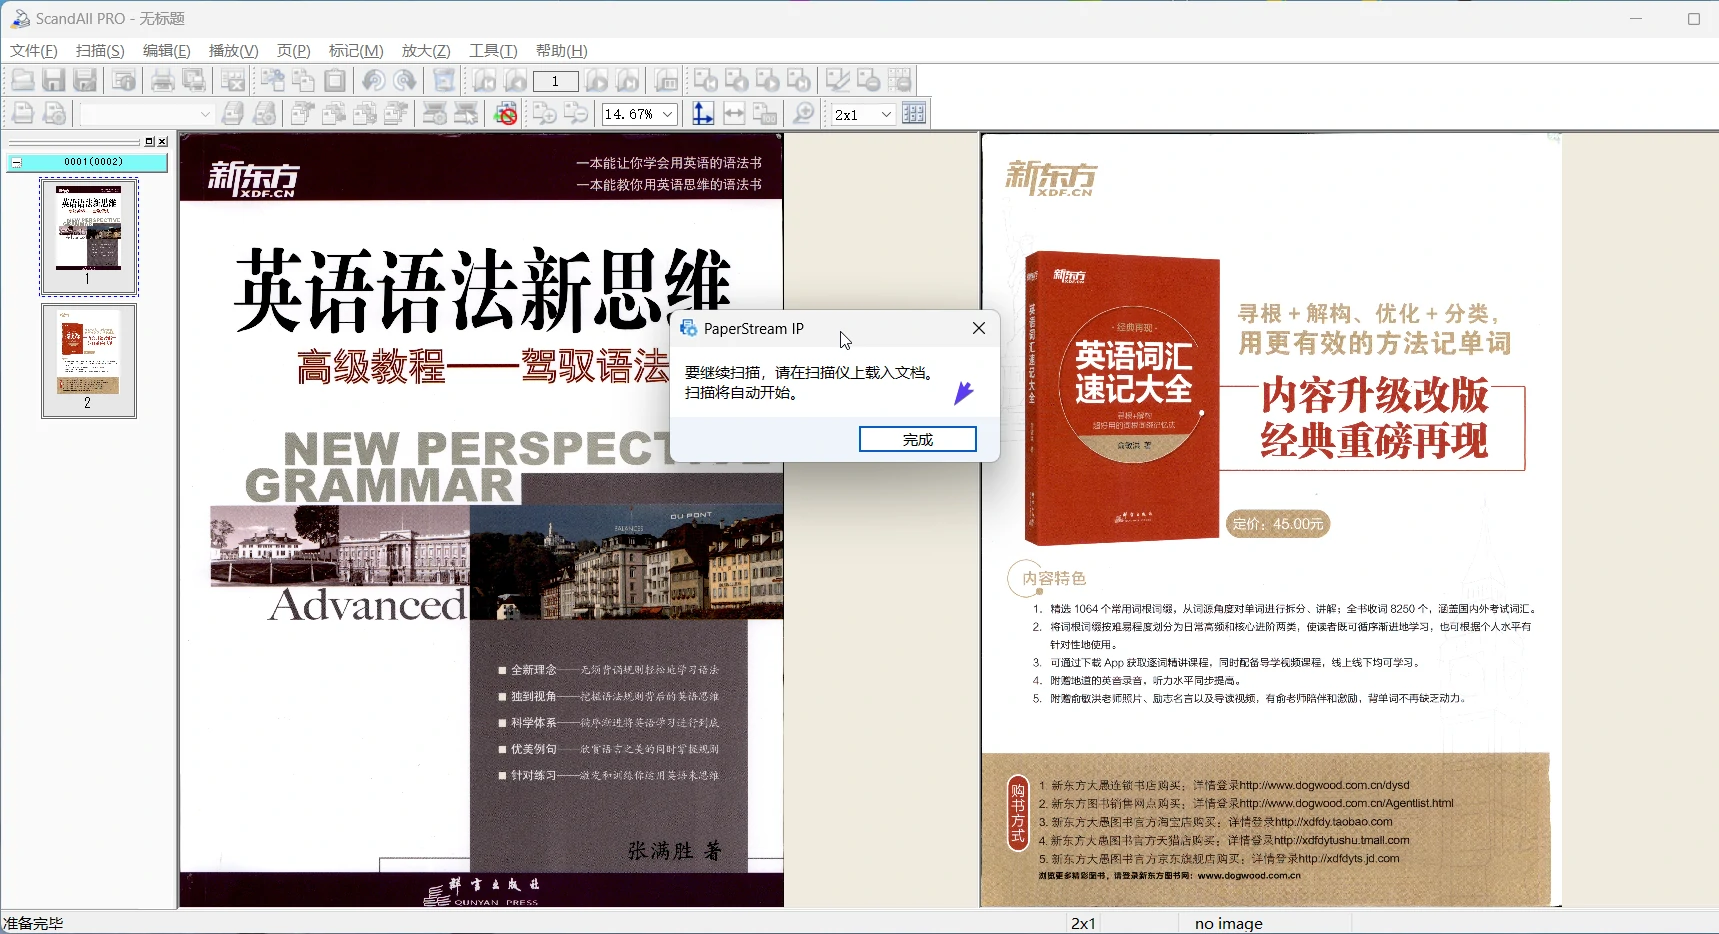1719x934 pixels.
Task: Activate the magnifier glass tool
Action: tap(803, 114)
